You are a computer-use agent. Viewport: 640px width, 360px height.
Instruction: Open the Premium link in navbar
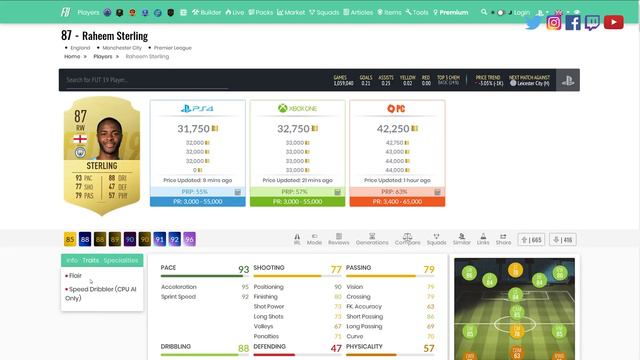451,13
